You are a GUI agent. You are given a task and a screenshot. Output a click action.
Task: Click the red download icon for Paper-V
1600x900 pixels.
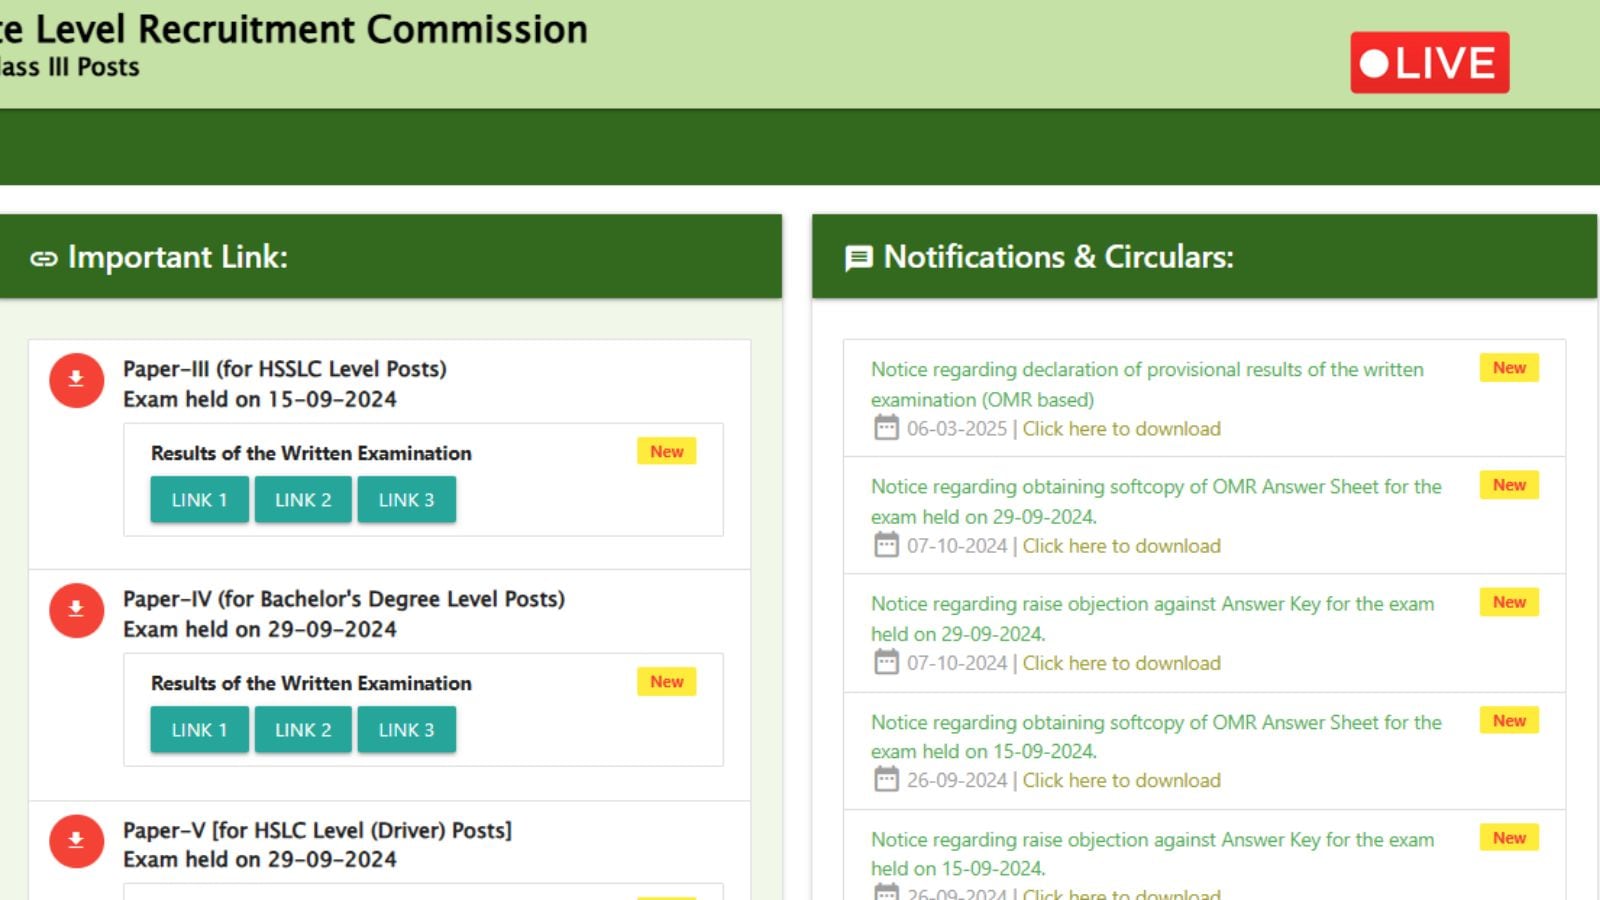click(76, 841)
